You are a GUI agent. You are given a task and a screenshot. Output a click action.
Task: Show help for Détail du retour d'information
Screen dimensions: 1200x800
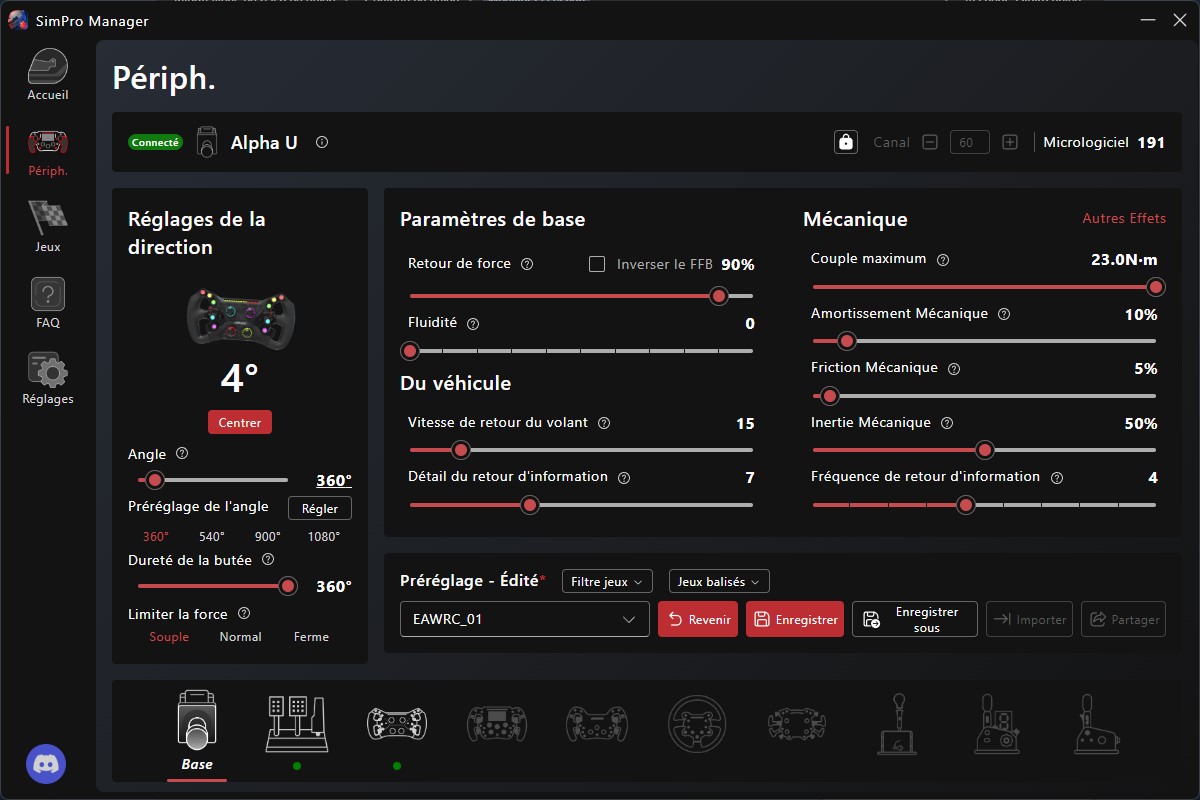pyautogui.click(x=624, y=478)
